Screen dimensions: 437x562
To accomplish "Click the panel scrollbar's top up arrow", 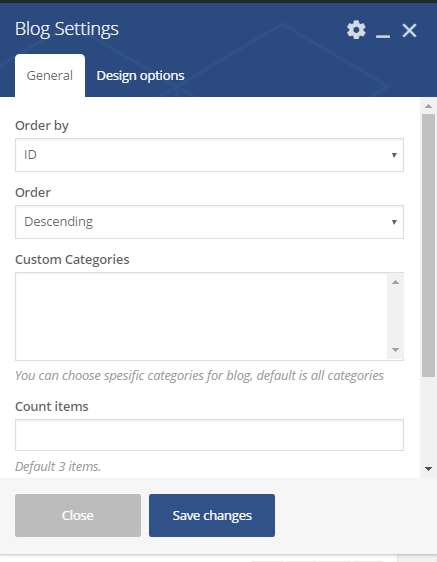I will (428, 106).
